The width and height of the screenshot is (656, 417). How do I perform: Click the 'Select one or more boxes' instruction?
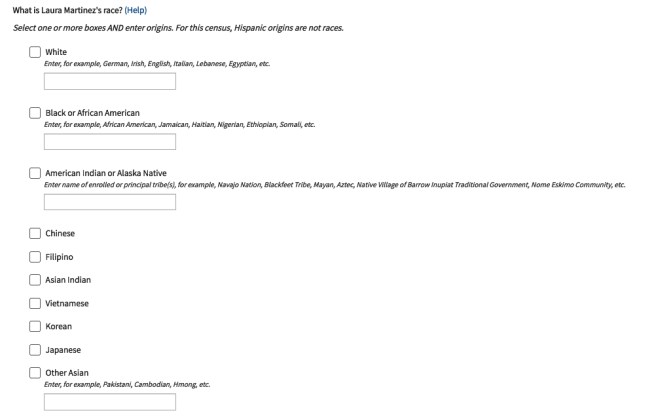click(x=178, y=27)
